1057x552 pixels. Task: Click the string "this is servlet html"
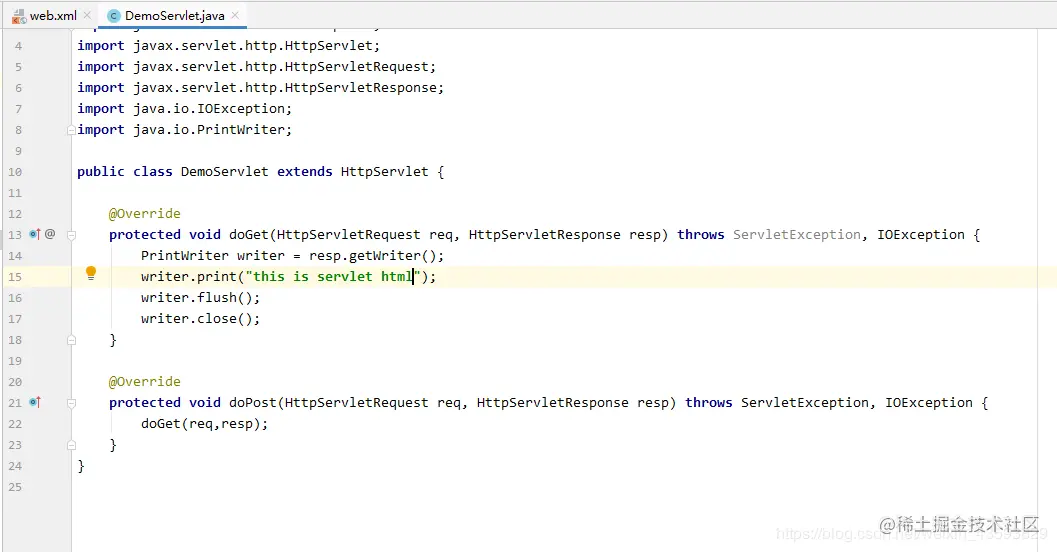click(x=333, y=276)
